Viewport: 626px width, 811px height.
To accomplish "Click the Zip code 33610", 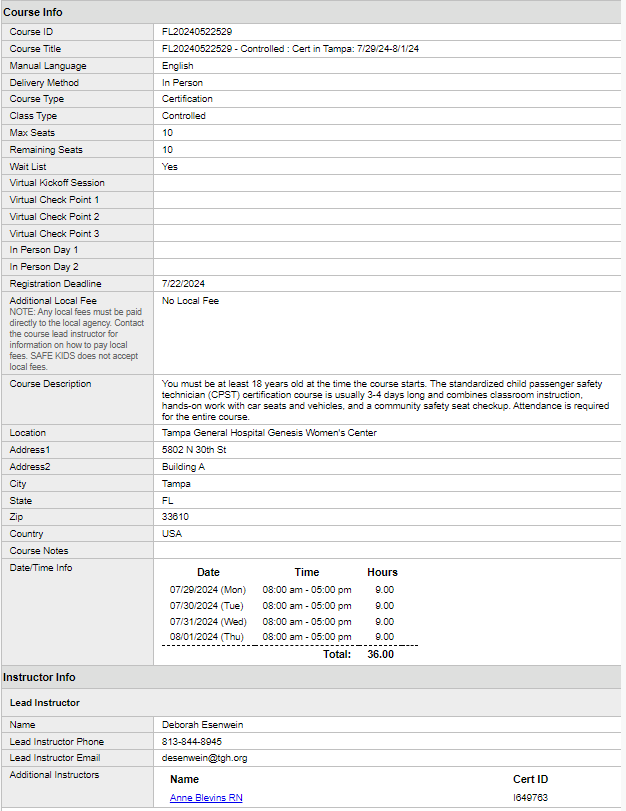I will pyautogui.click(x=175, y=517).
